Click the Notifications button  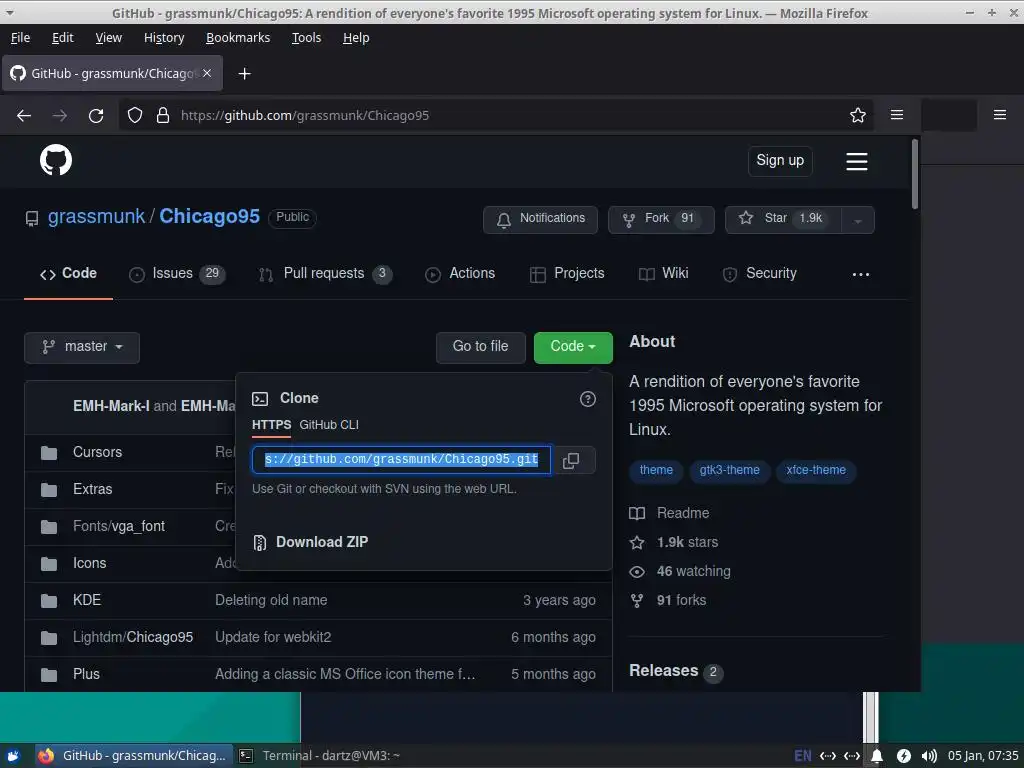click(540, 219)
